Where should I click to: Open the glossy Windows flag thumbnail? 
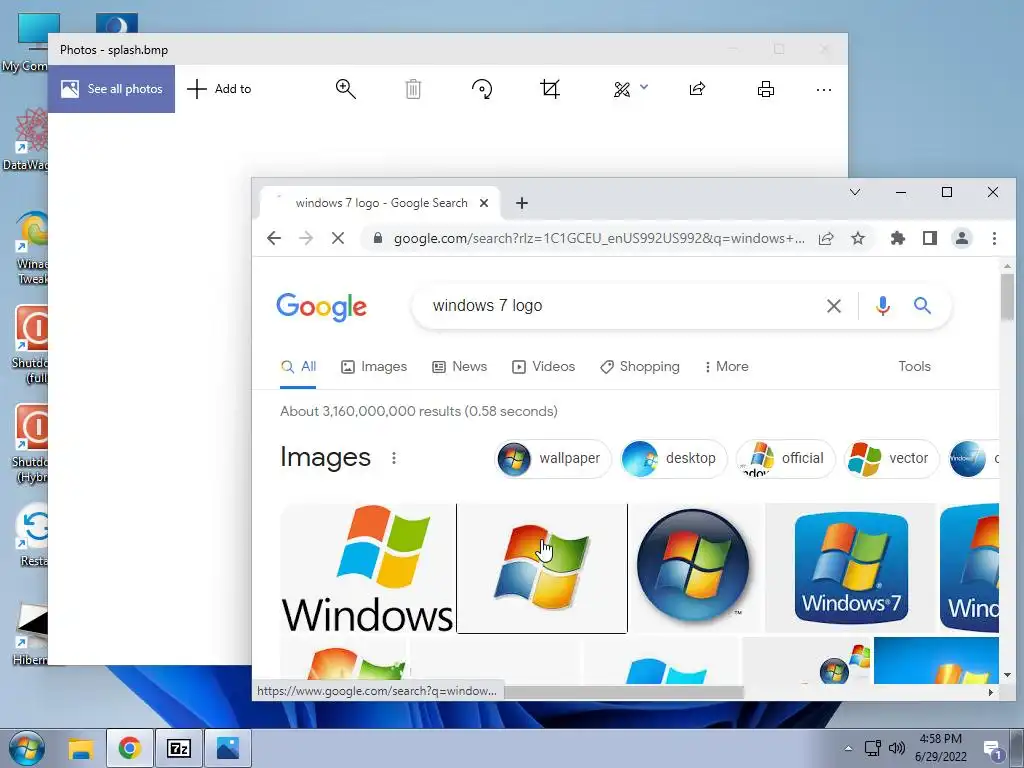click(542, 568)
